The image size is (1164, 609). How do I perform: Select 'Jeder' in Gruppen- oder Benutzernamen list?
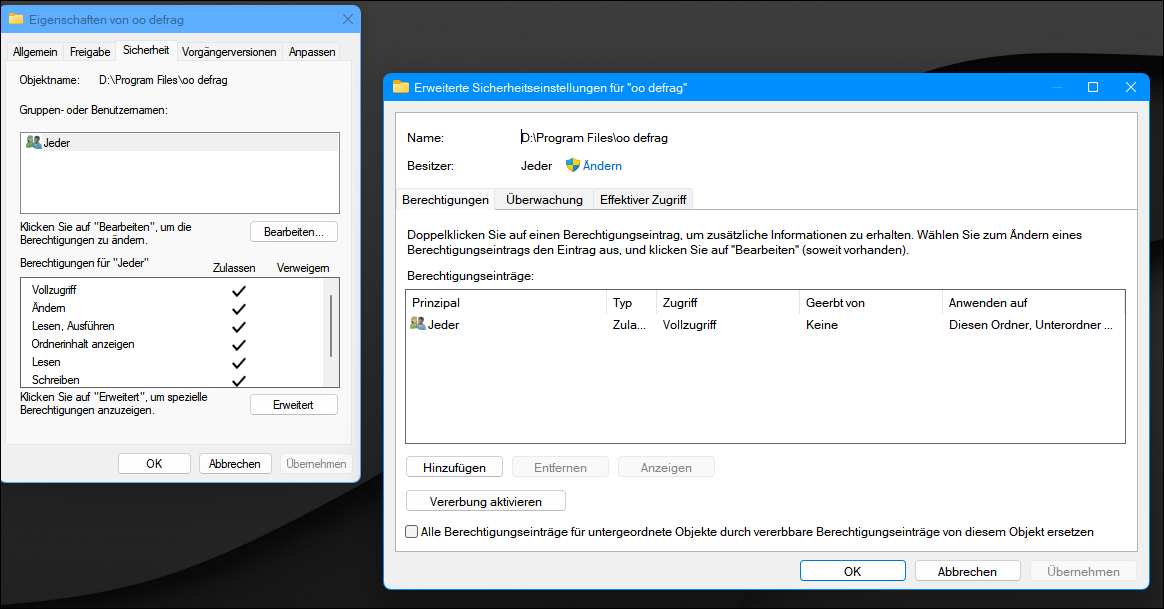pyautogui.click(x=180, y=143)
